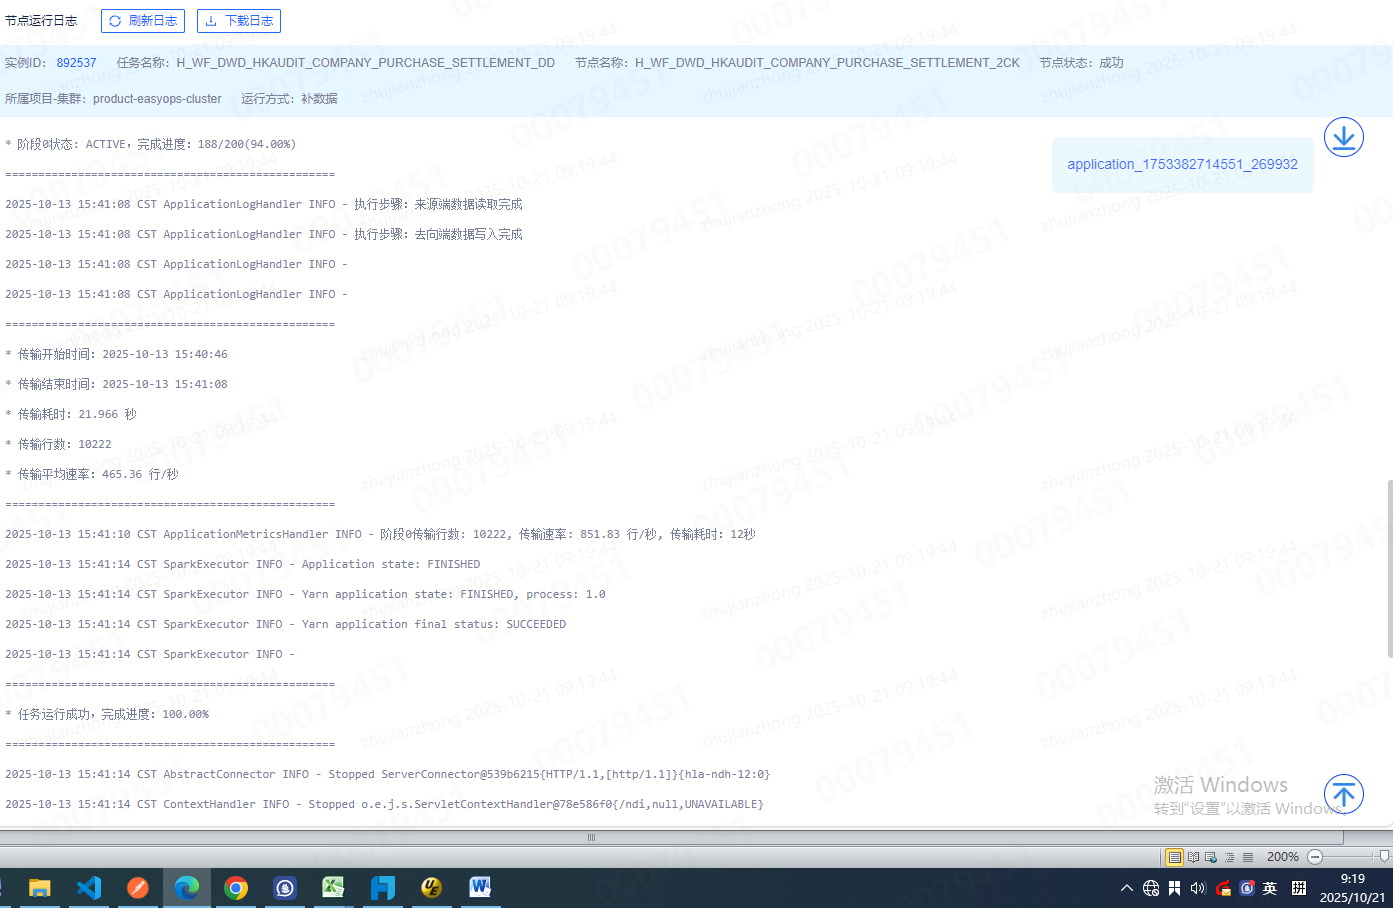This screenshot has height=908, width=1393.
Task: Switch to Web Layout view
Action: pyautogui.click(x=1211, y=857)
